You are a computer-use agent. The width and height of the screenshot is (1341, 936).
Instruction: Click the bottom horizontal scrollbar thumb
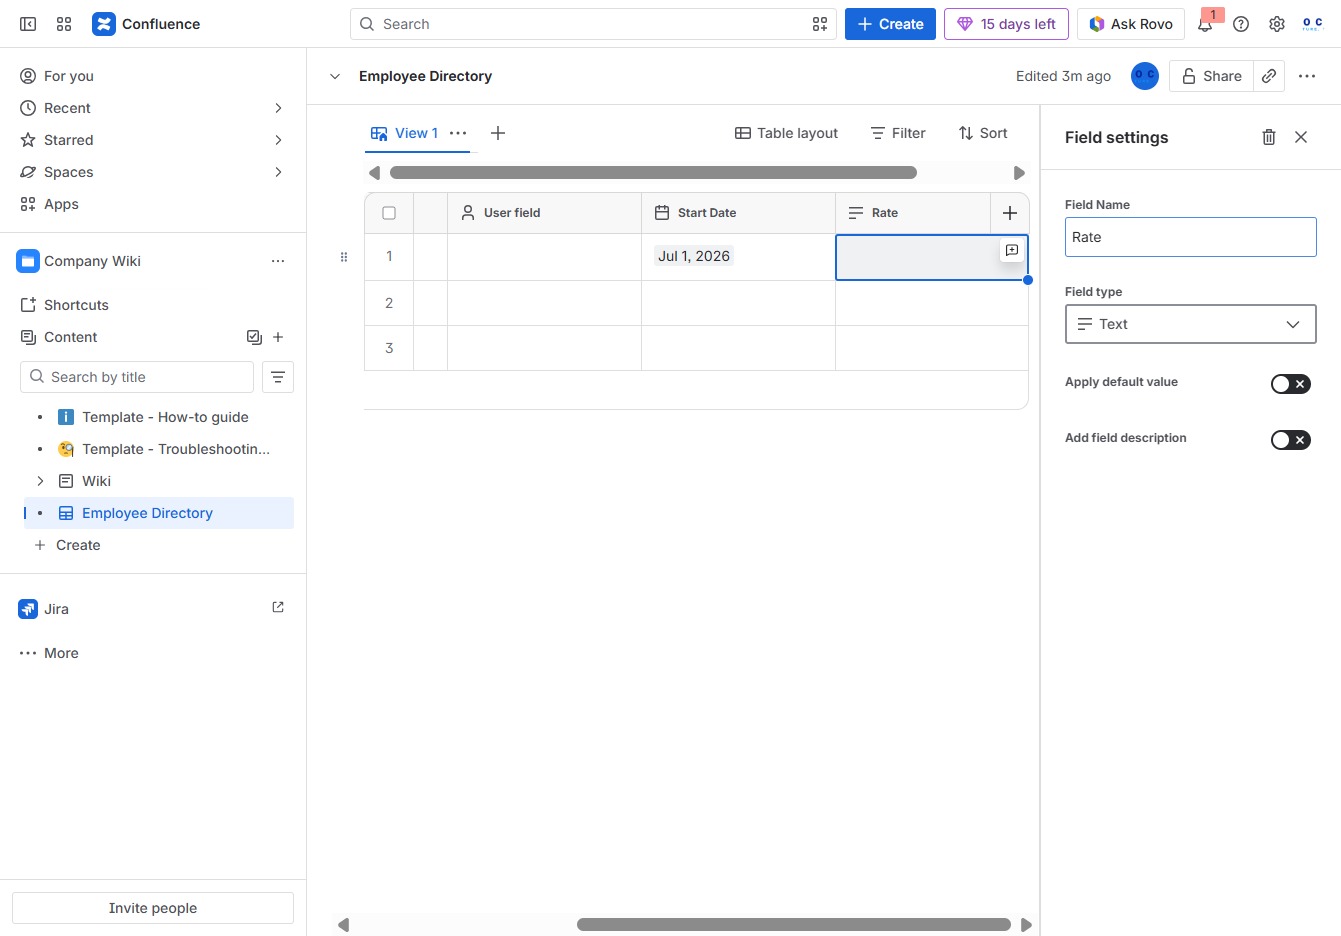794,925
